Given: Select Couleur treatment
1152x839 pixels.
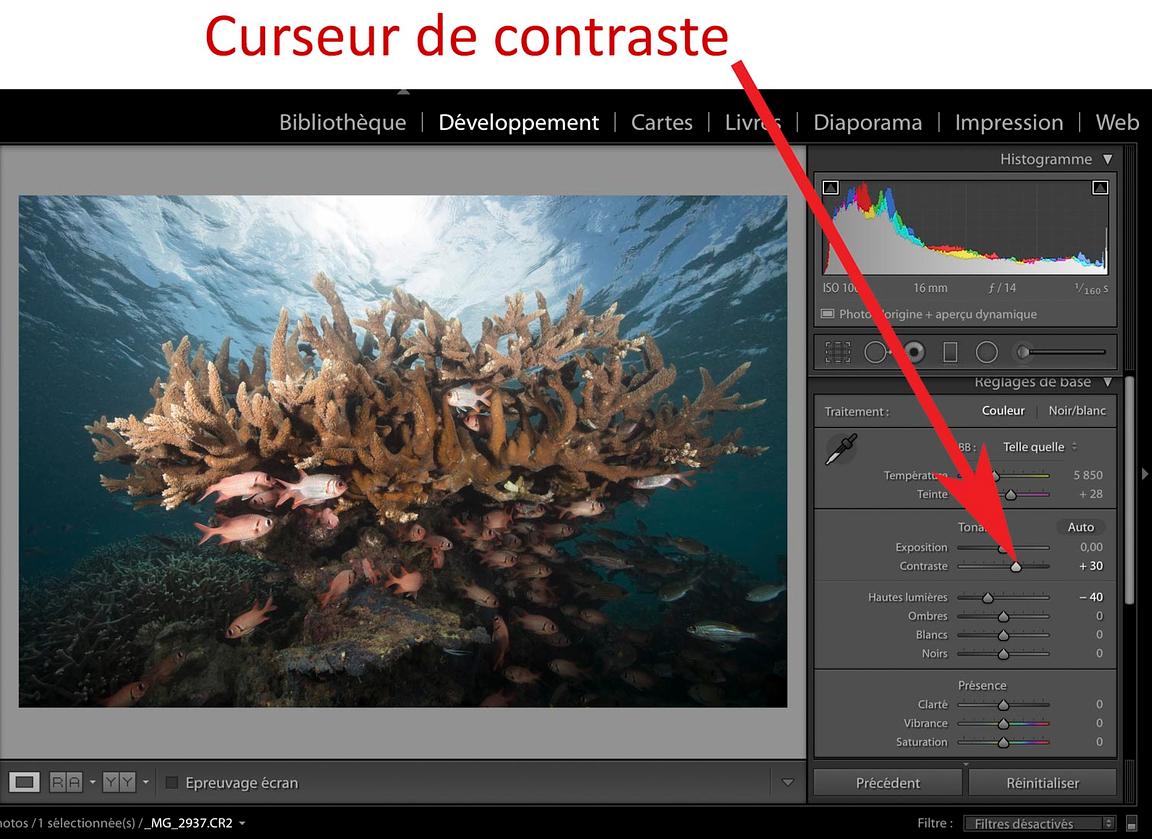Looking at the screenshot, I should tap(1003, 411).
